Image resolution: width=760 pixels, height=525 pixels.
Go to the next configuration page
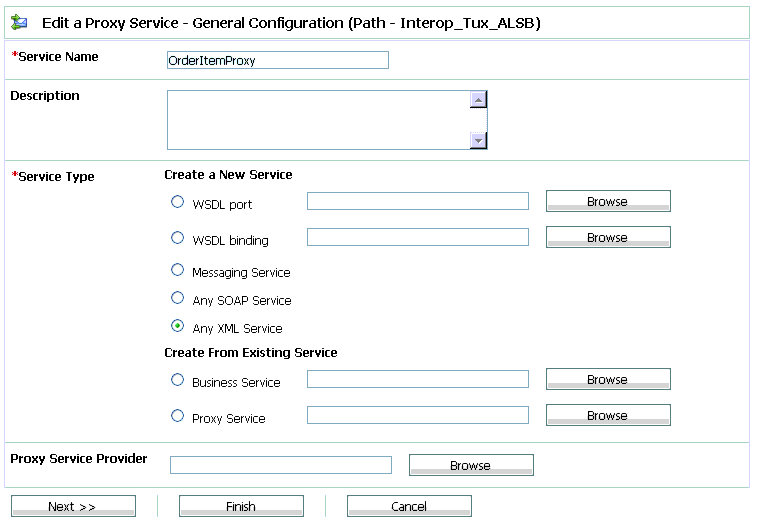(73, 506)
